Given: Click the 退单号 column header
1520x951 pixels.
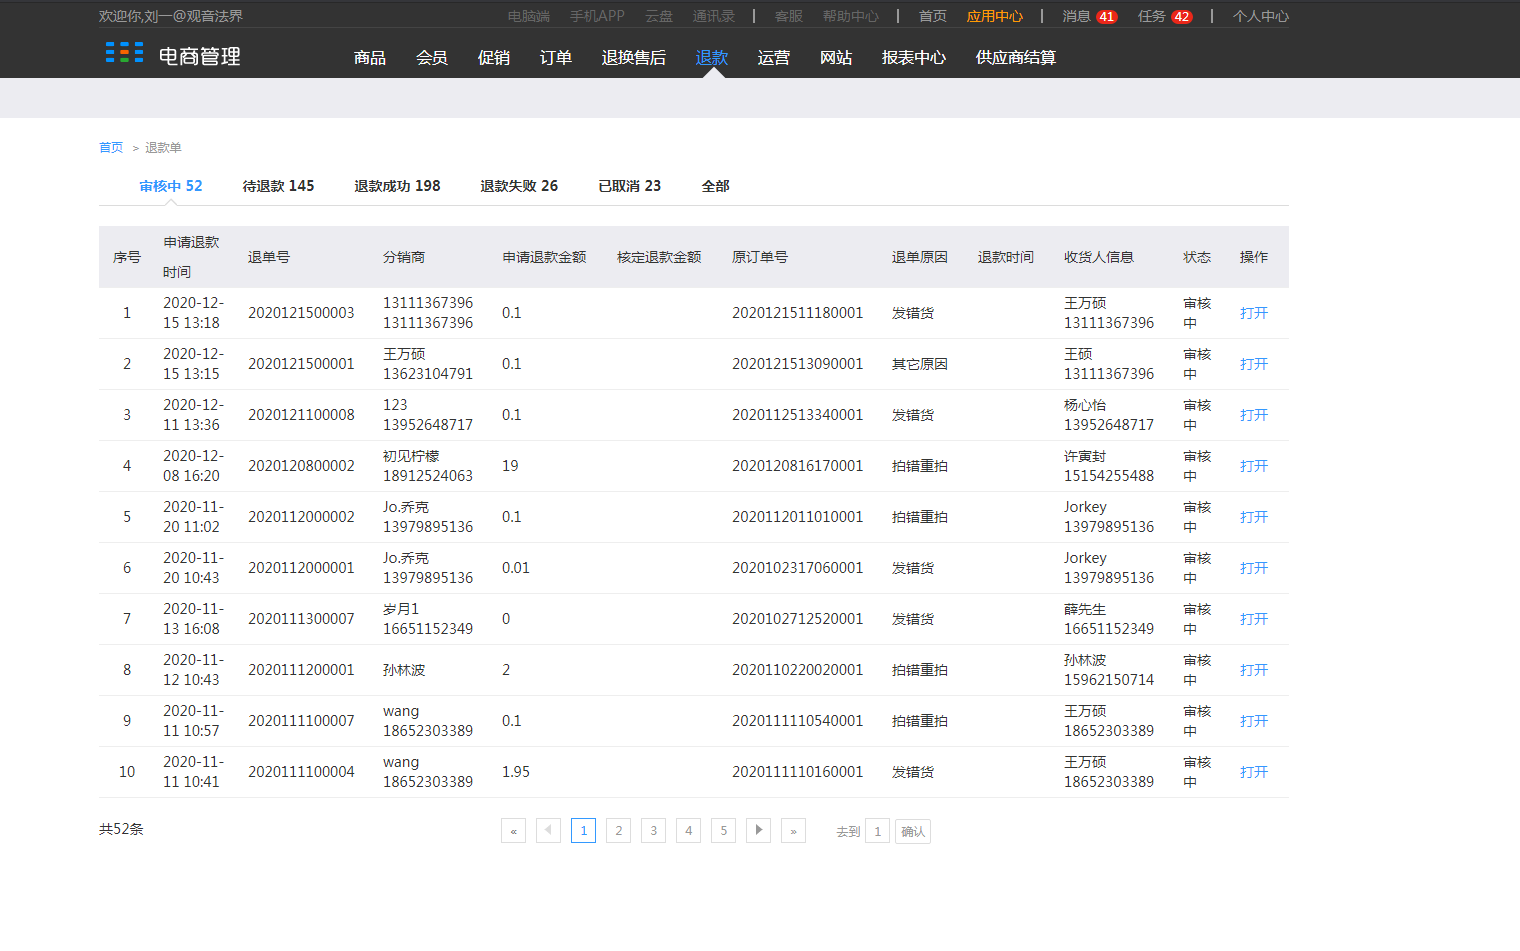Looking at the screenshot, I should (269, 257).
